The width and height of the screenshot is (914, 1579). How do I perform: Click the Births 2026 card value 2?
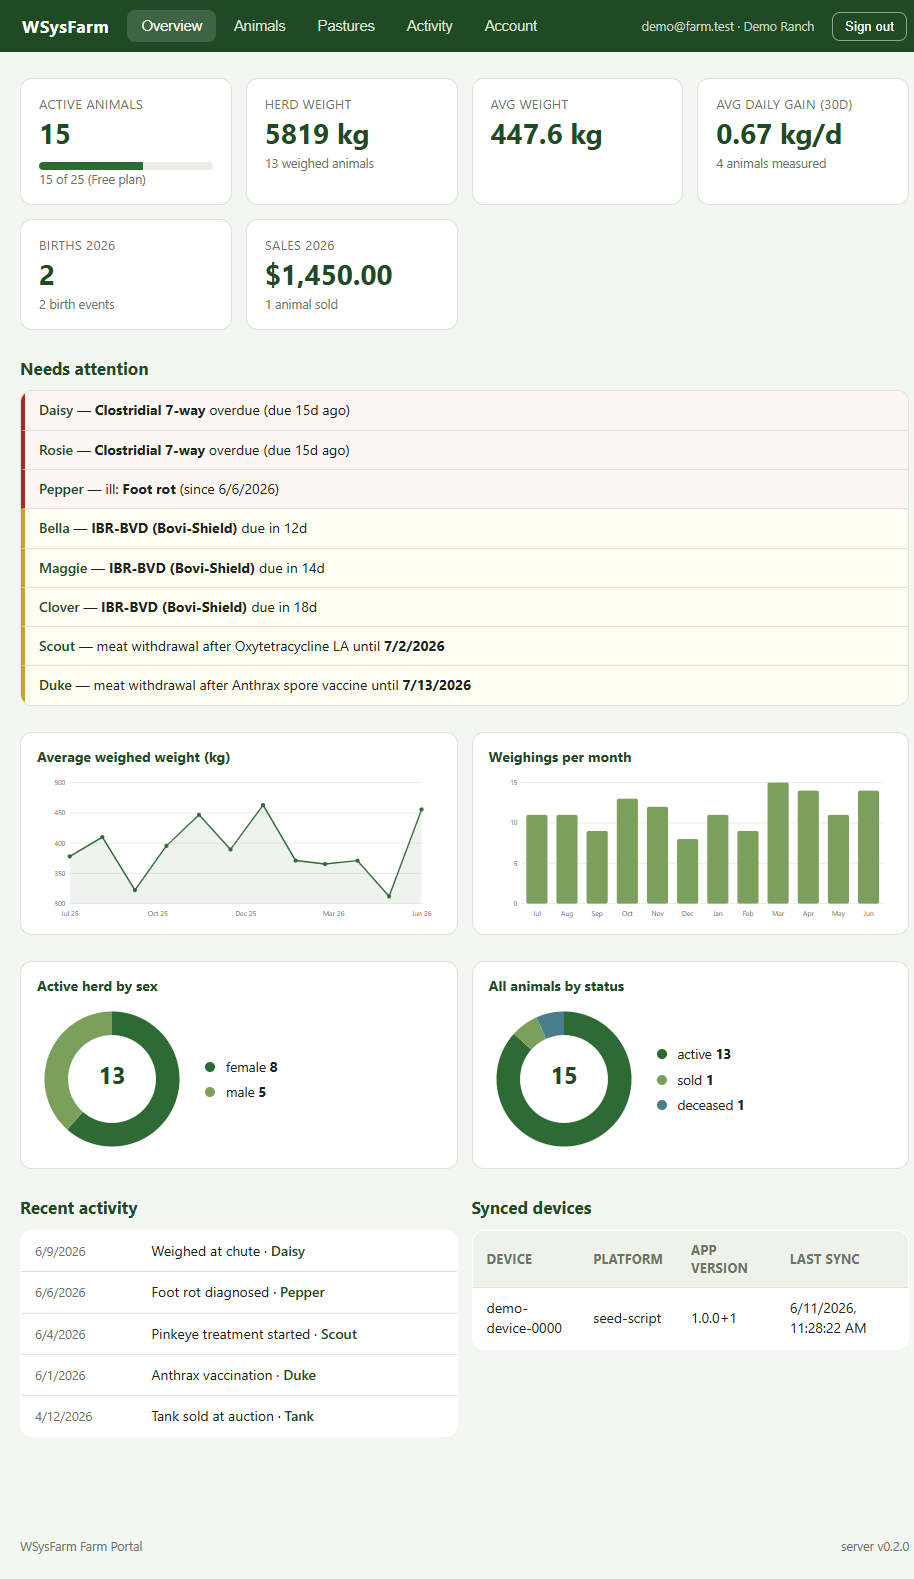pos(47,275)
